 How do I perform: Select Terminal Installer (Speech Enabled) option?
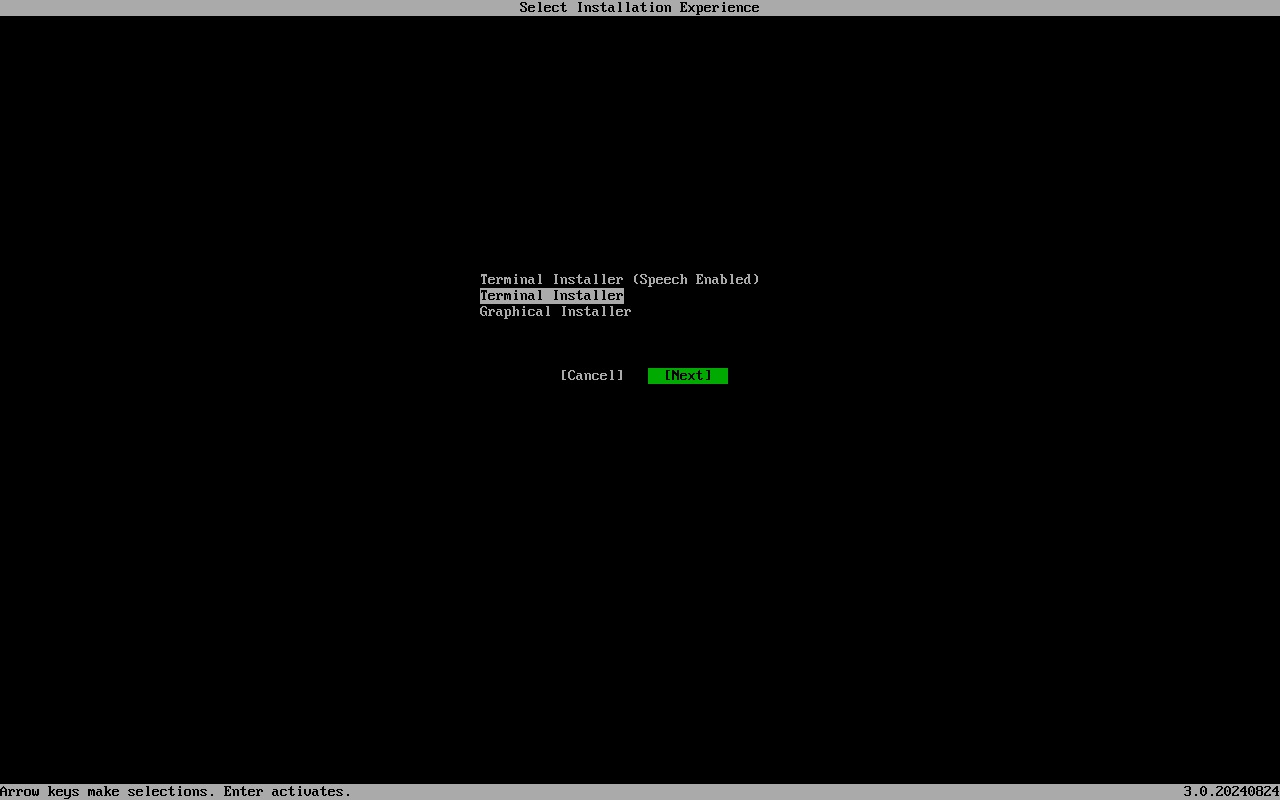point(620,279)
